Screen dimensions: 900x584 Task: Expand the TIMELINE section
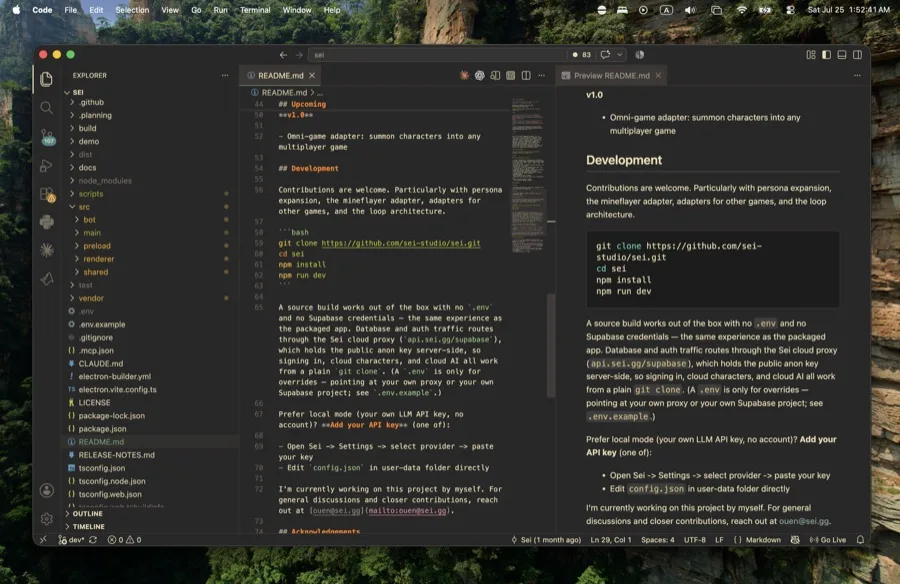tap(149, 527)
